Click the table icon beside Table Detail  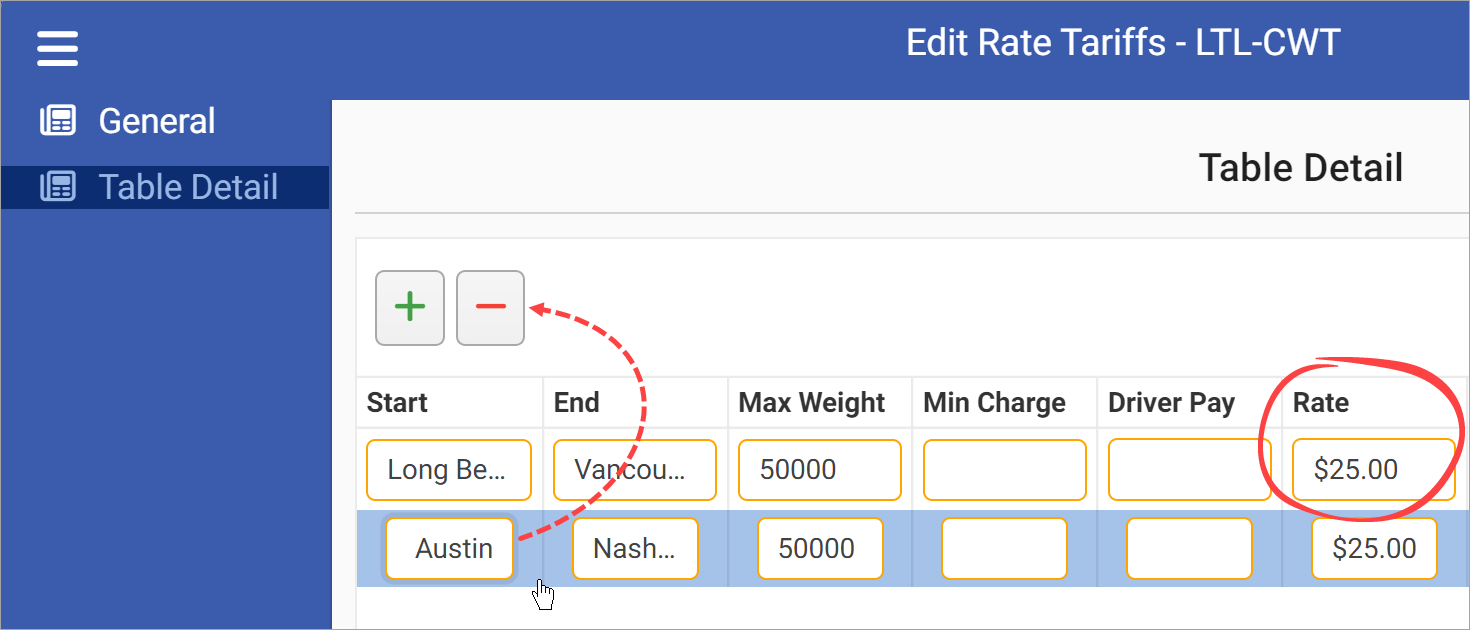click(x=57, y=186)
